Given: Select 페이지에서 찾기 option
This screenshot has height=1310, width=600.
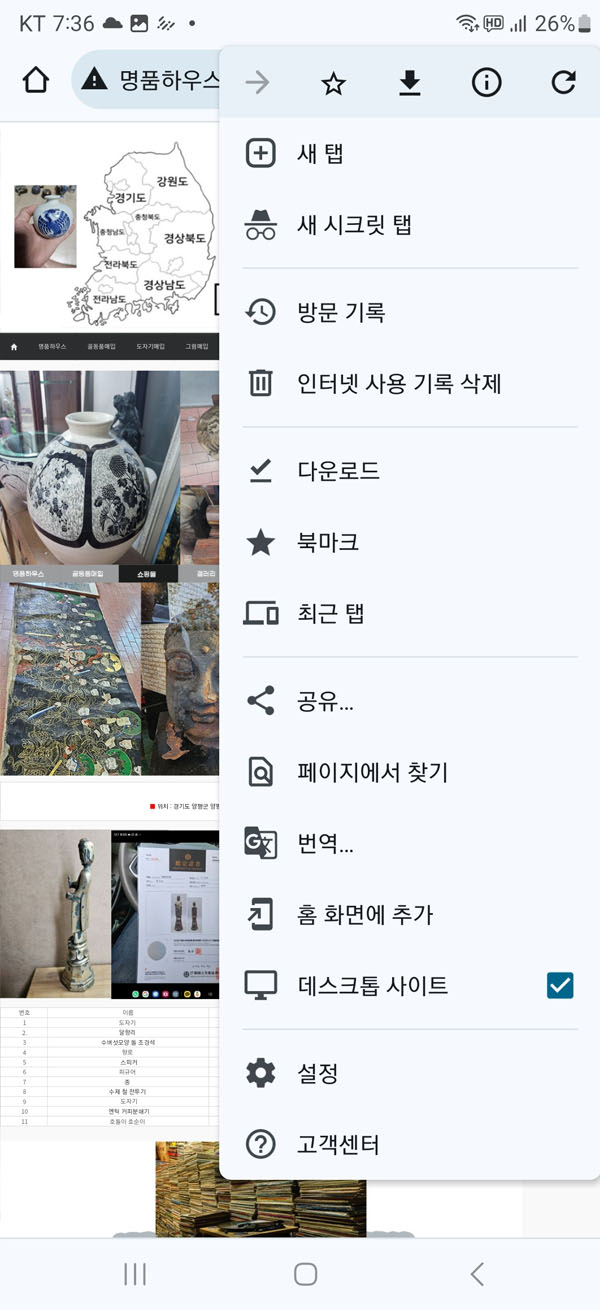Looking at the screenshot, I should (410, 772).
